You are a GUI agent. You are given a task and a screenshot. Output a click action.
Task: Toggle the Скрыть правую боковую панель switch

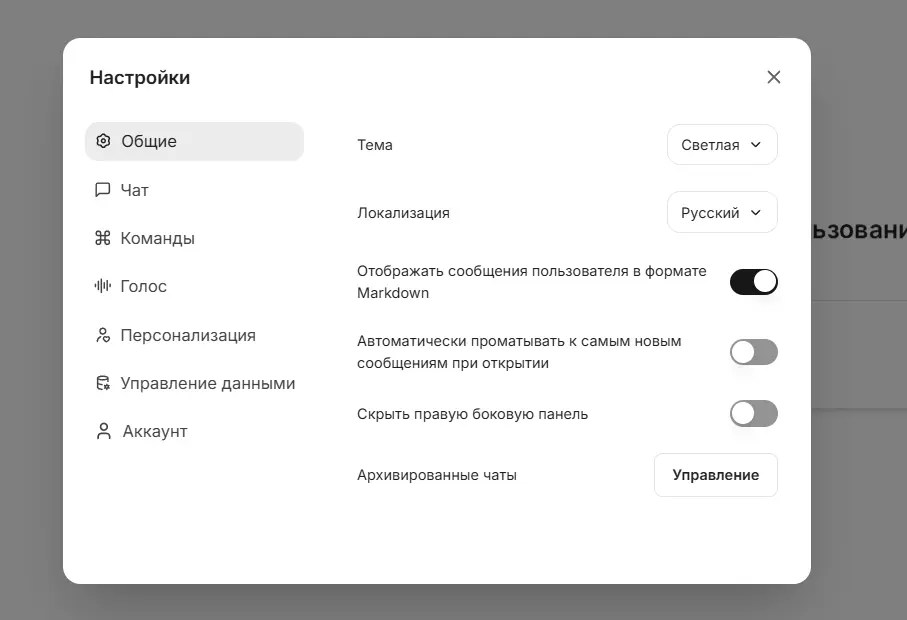pyautogui.click(x=753, y=413)
